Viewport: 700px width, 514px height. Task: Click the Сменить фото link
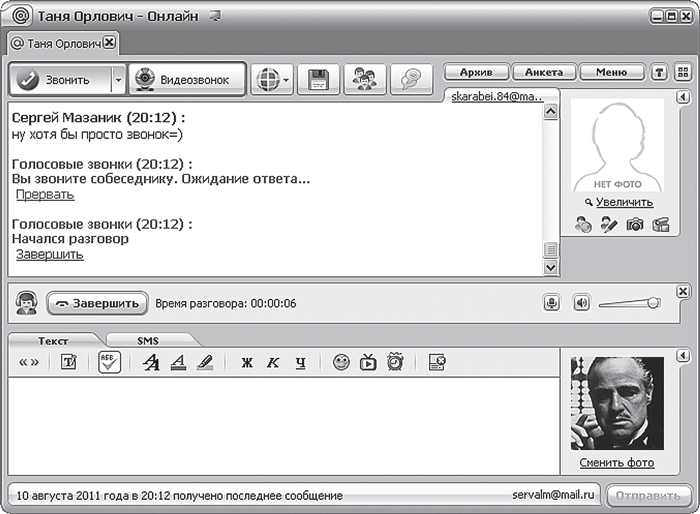click(617, 463)
